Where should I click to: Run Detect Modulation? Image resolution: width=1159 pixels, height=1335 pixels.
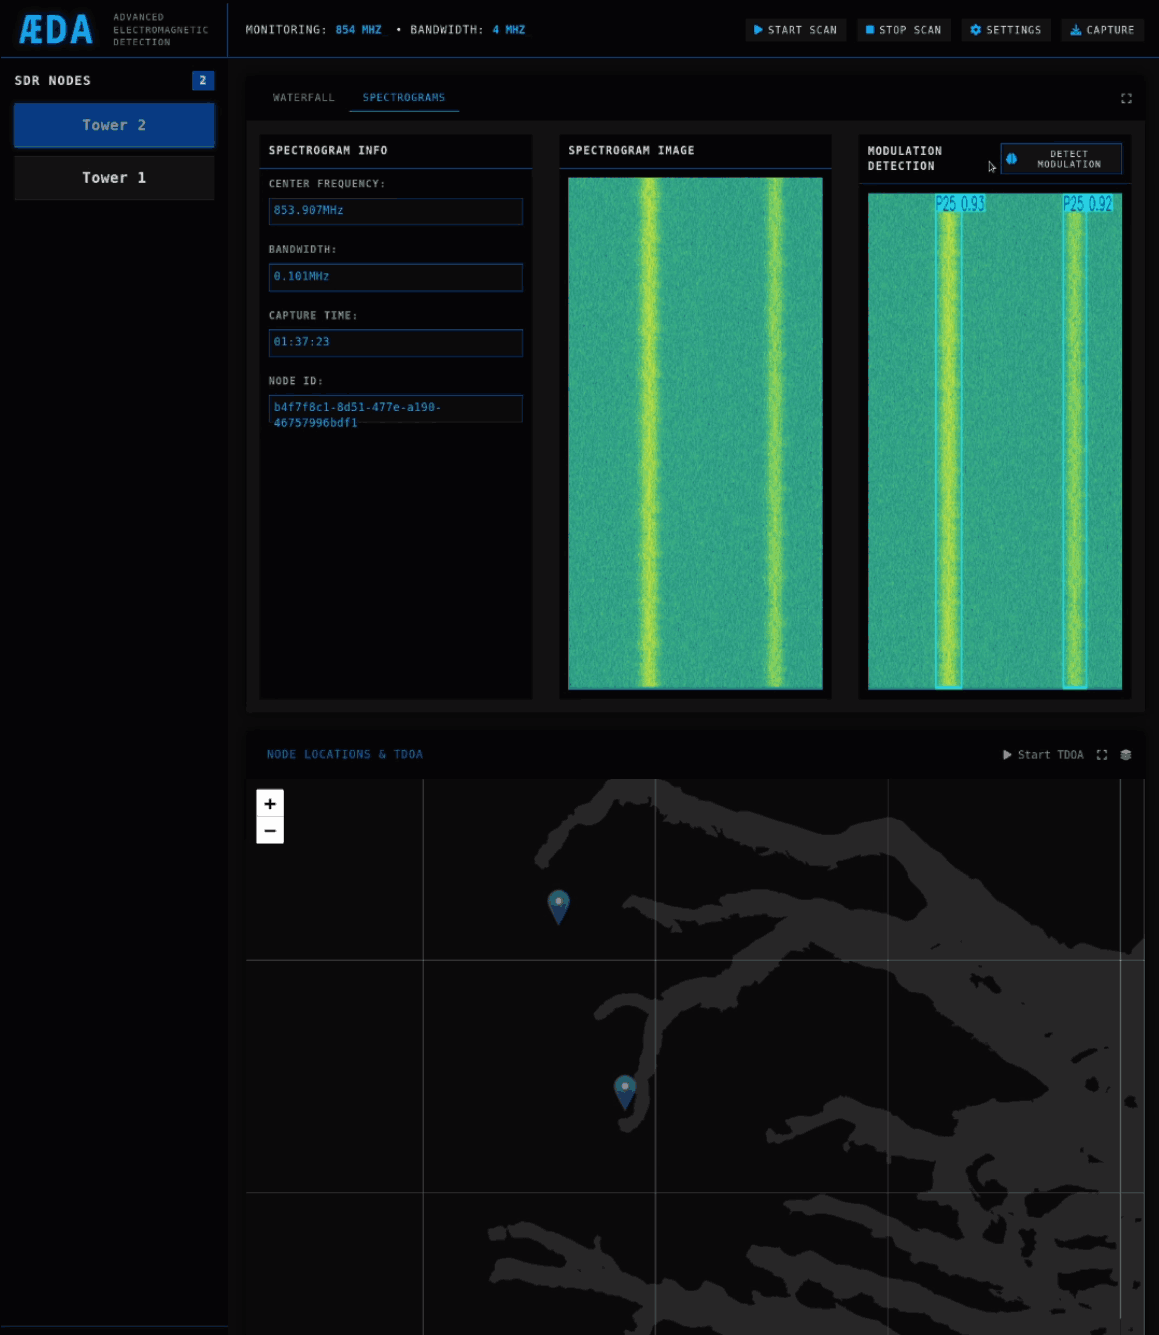(1061, 159)
